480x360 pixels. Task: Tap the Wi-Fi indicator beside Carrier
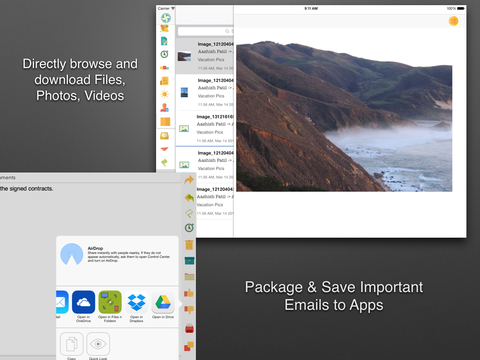click(x=173, y=8)
